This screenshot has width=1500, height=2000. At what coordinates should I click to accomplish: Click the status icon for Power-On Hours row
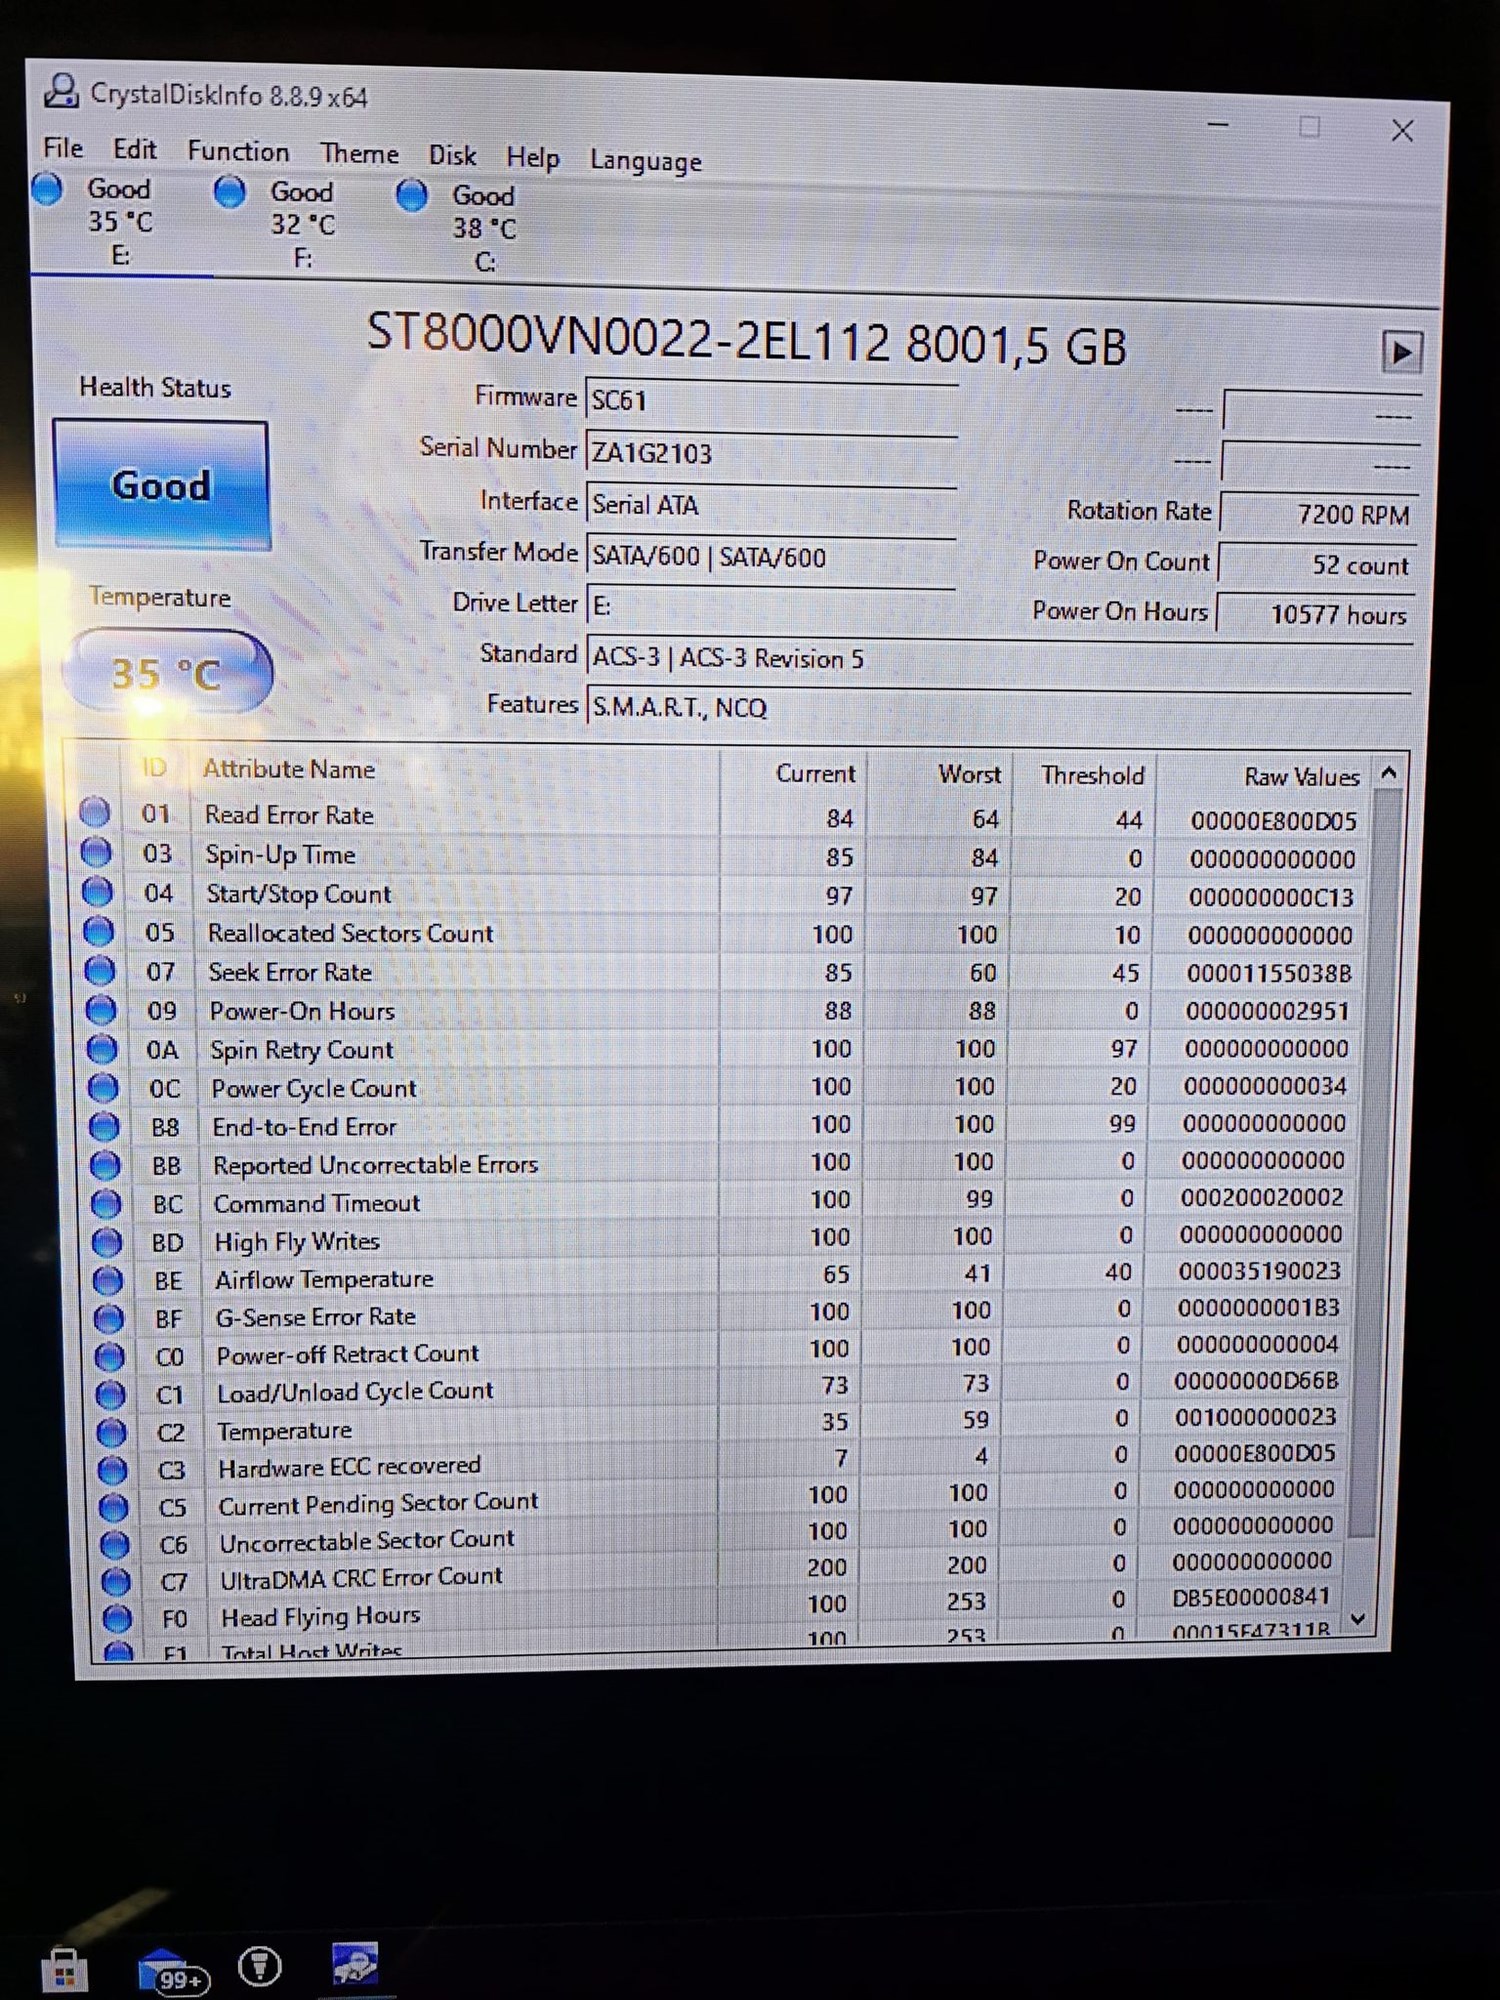point(100,1010)
